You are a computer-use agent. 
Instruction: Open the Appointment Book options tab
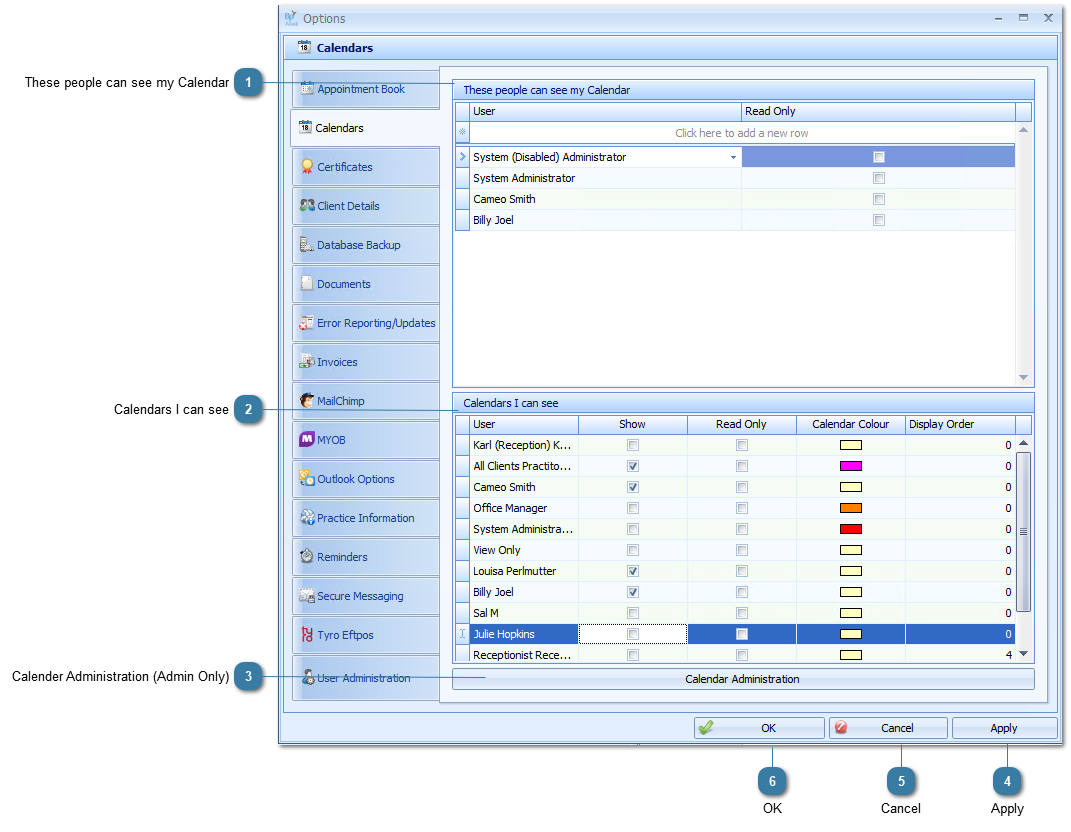(x=366, y=89)
